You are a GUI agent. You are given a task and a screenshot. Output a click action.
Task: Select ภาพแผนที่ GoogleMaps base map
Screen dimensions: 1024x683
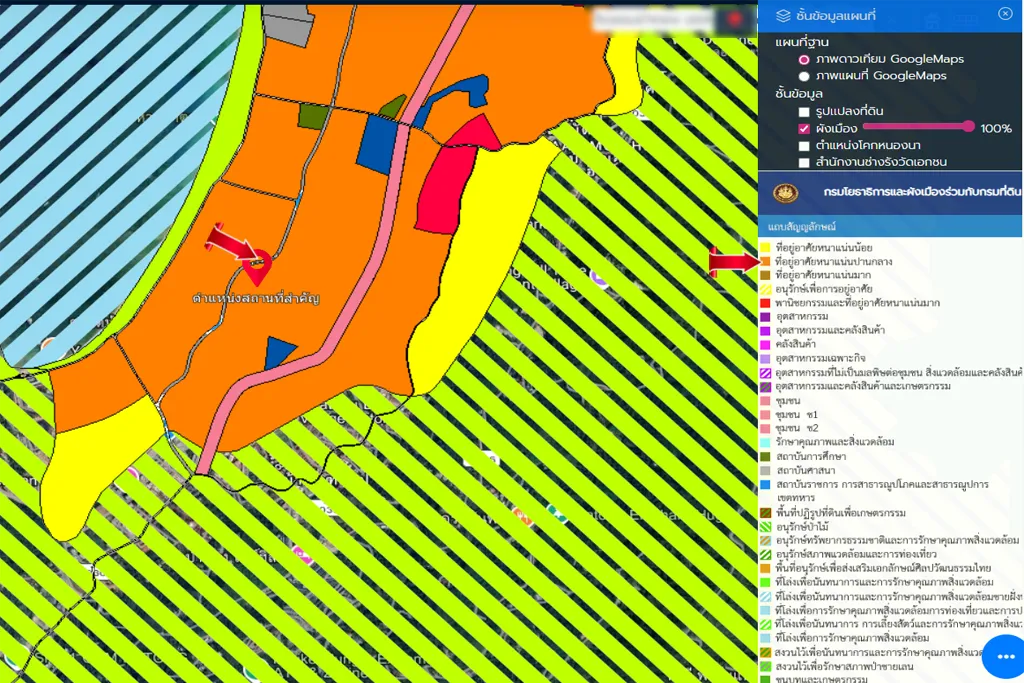coord(804,76)
